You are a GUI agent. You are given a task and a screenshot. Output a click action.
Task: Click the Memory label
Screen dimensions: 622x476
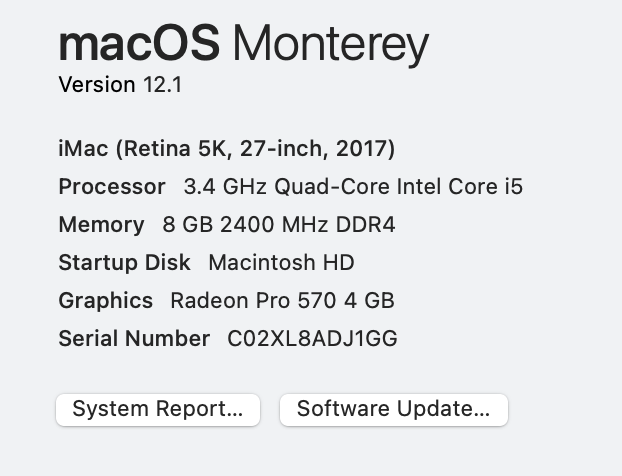(101, 225)
